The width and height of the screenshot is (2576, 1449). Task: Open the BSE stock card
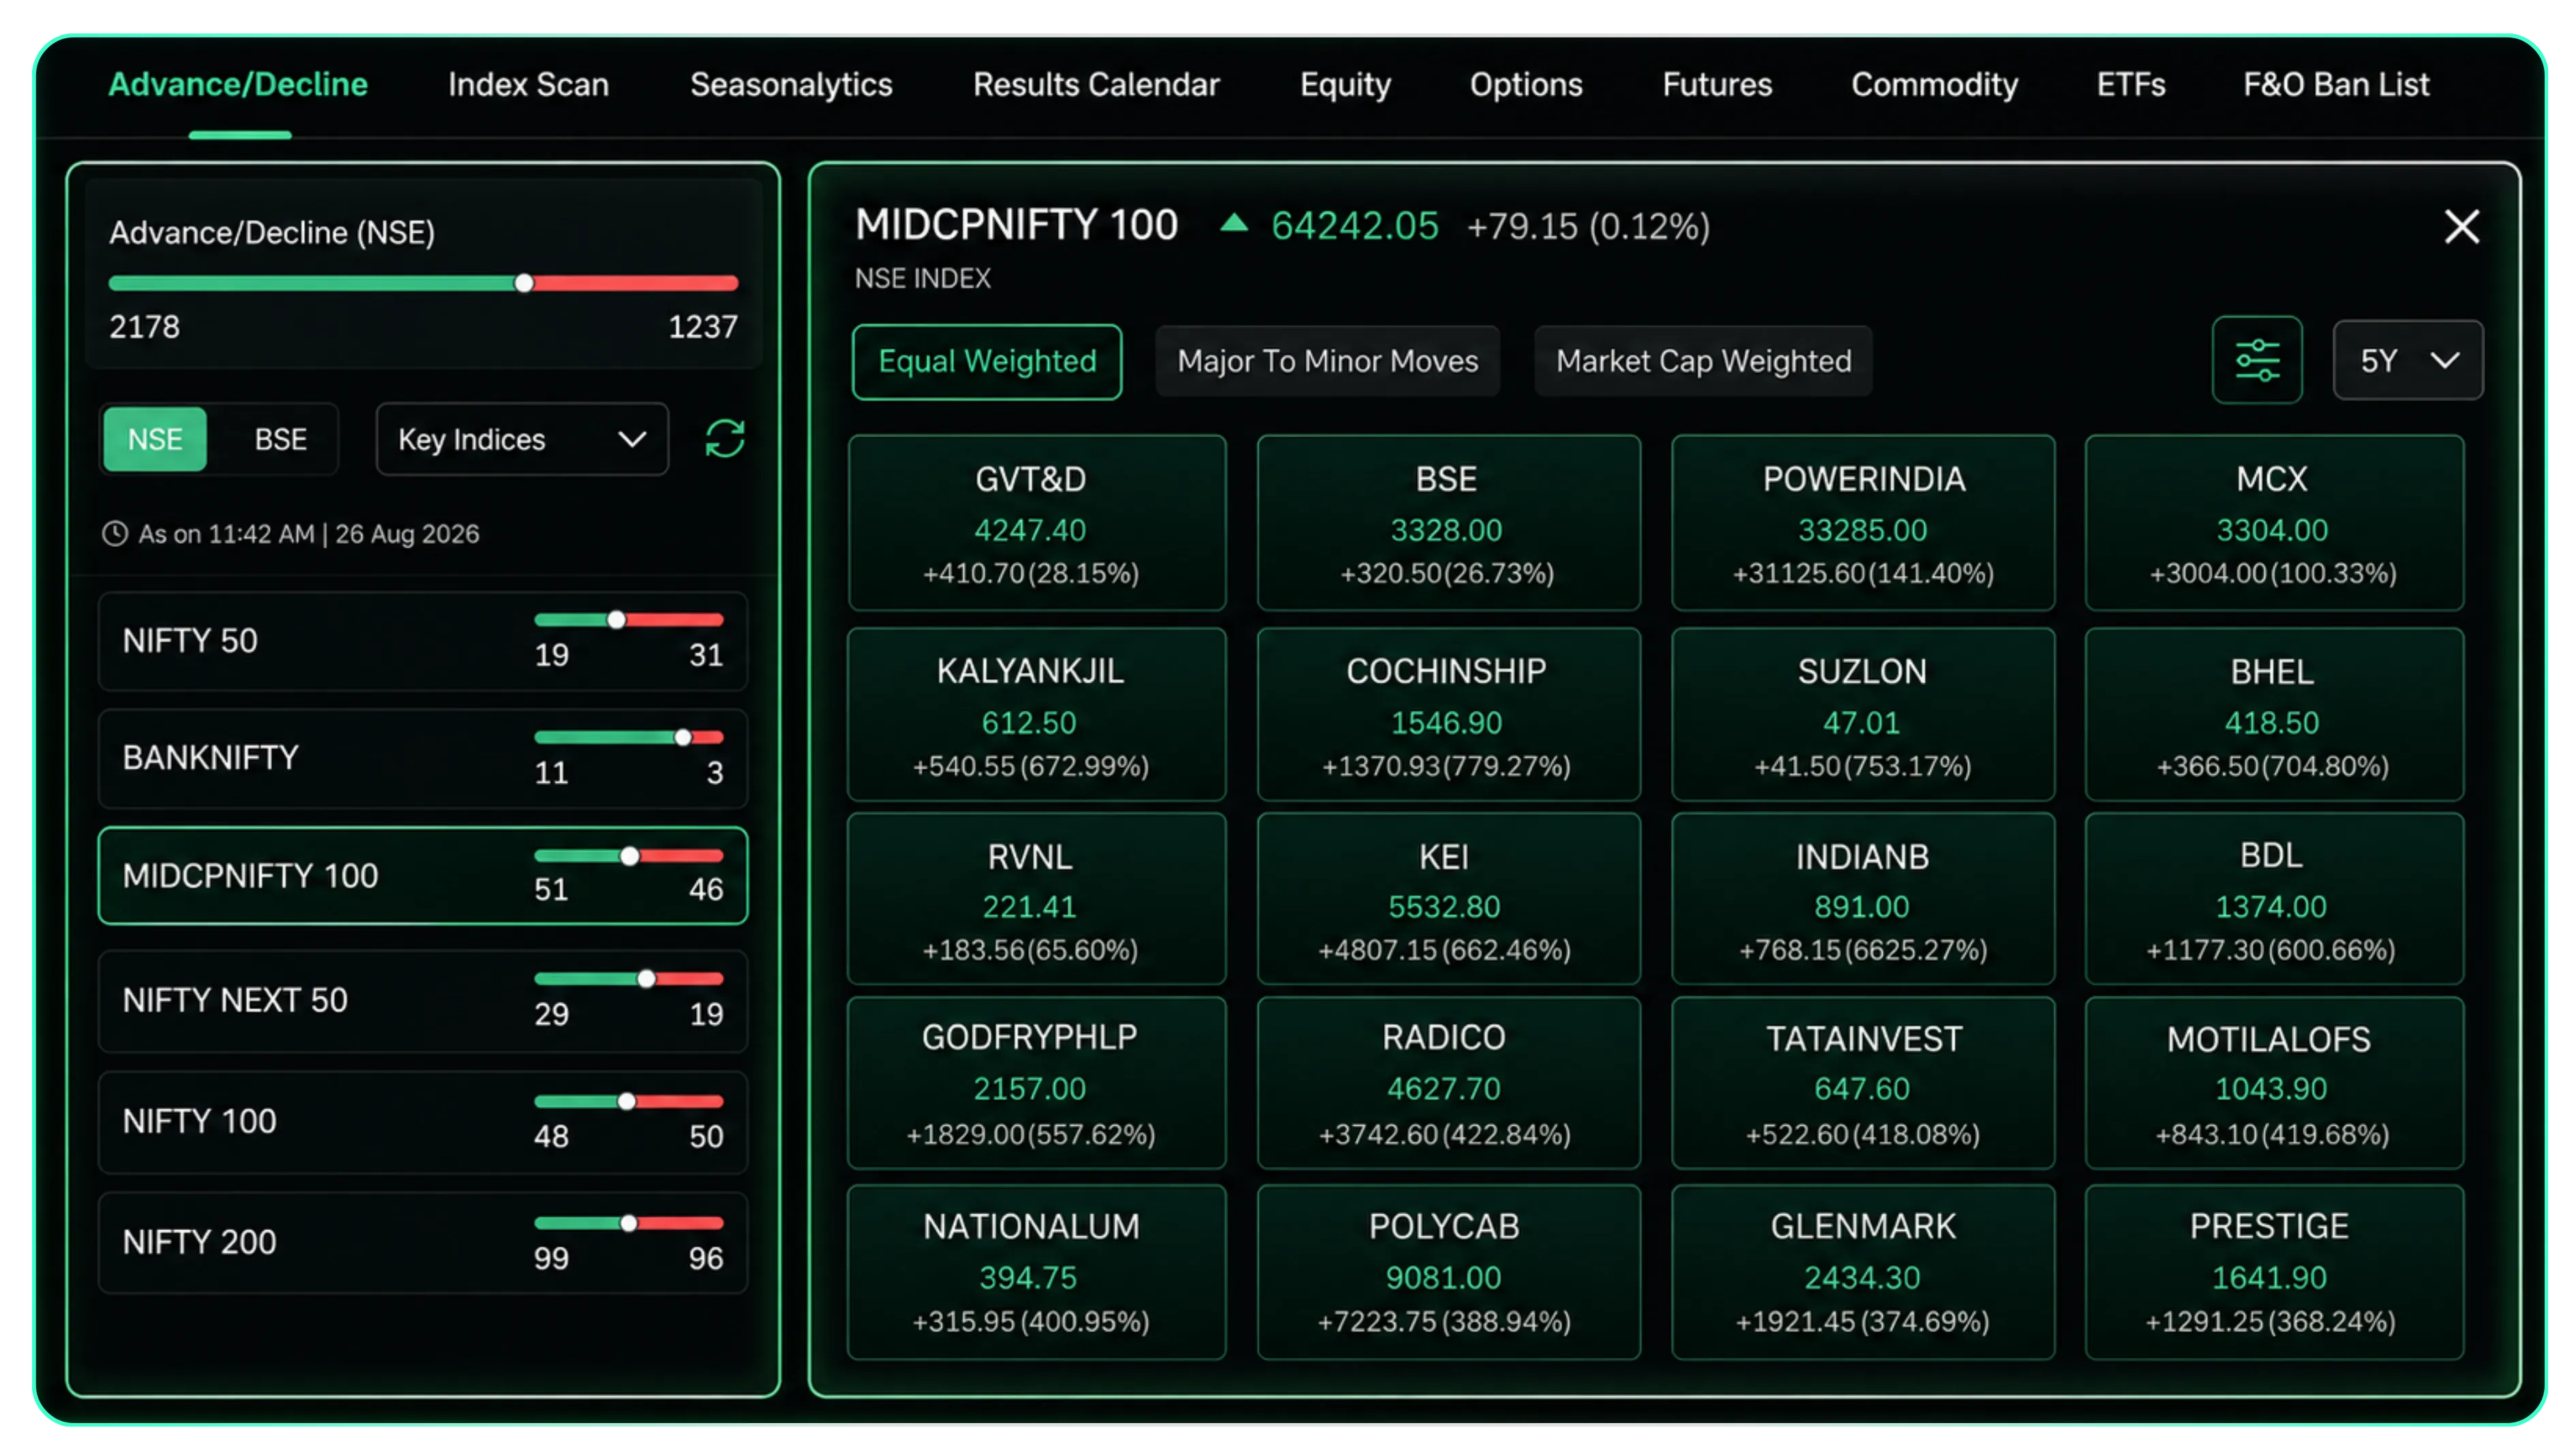point(1448,522)
